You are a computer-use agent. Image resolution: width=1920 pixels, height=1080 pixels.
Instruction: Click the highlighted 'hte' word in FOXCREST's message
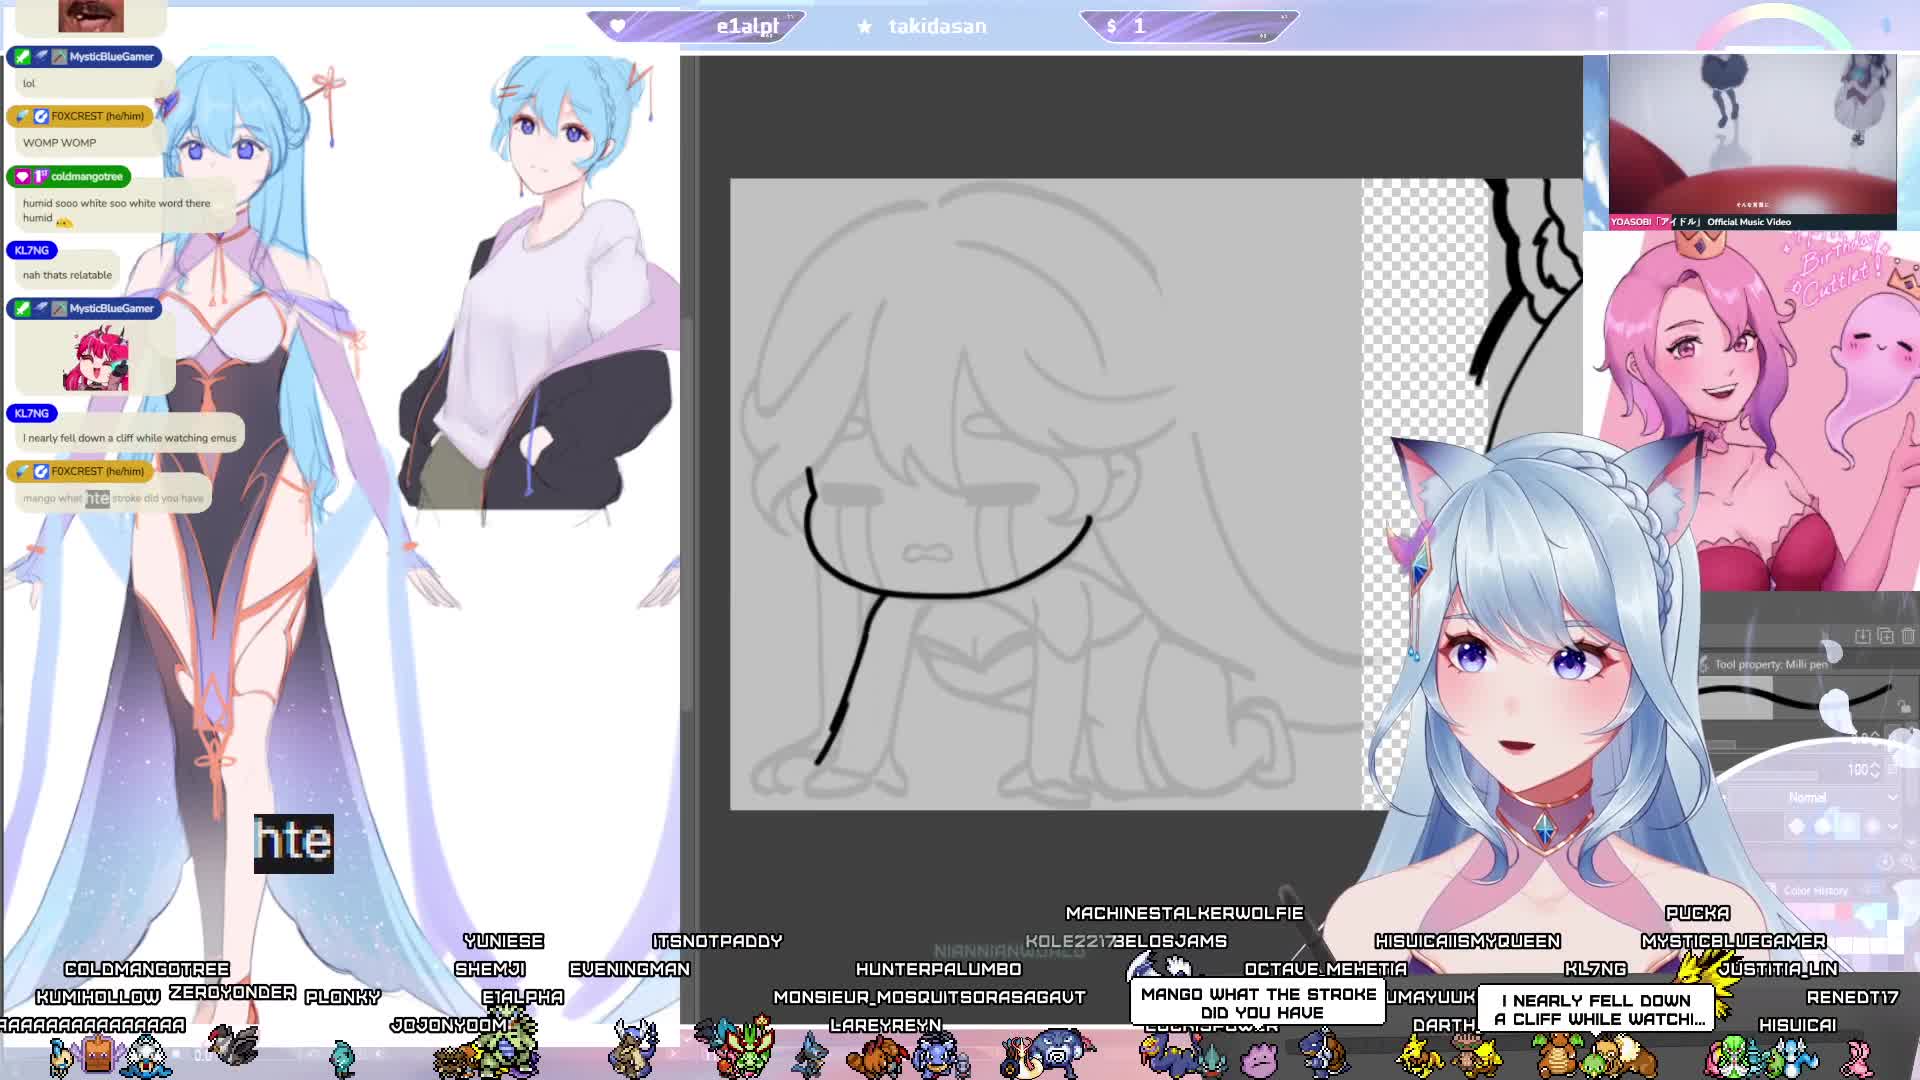97,498
